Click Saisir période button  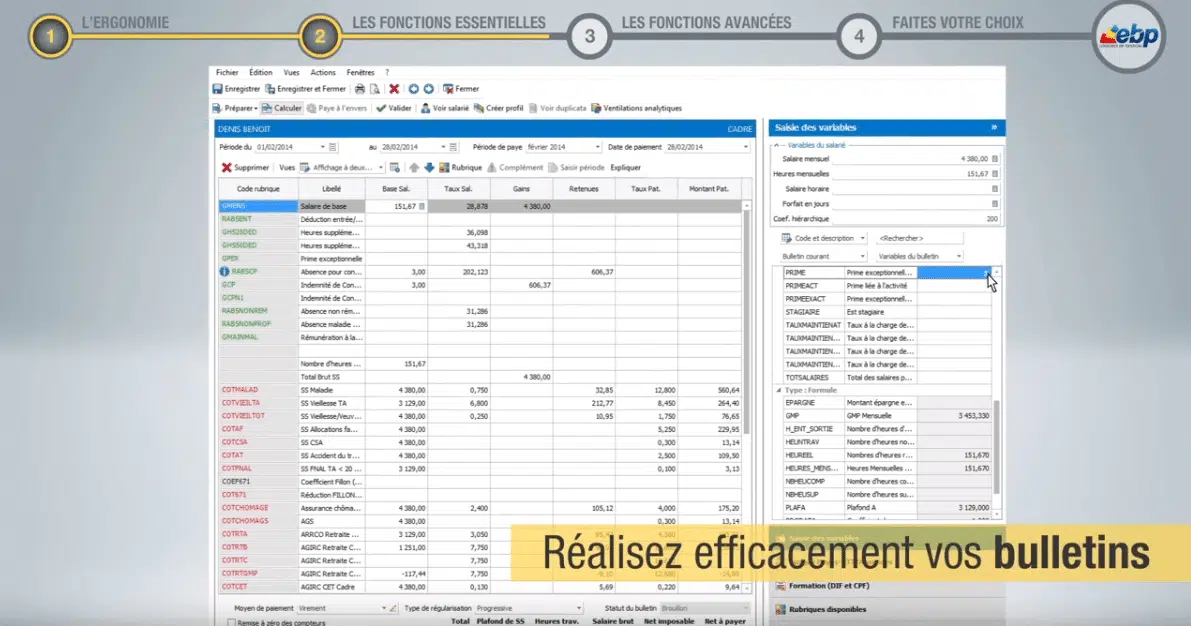tap(577, 167)
